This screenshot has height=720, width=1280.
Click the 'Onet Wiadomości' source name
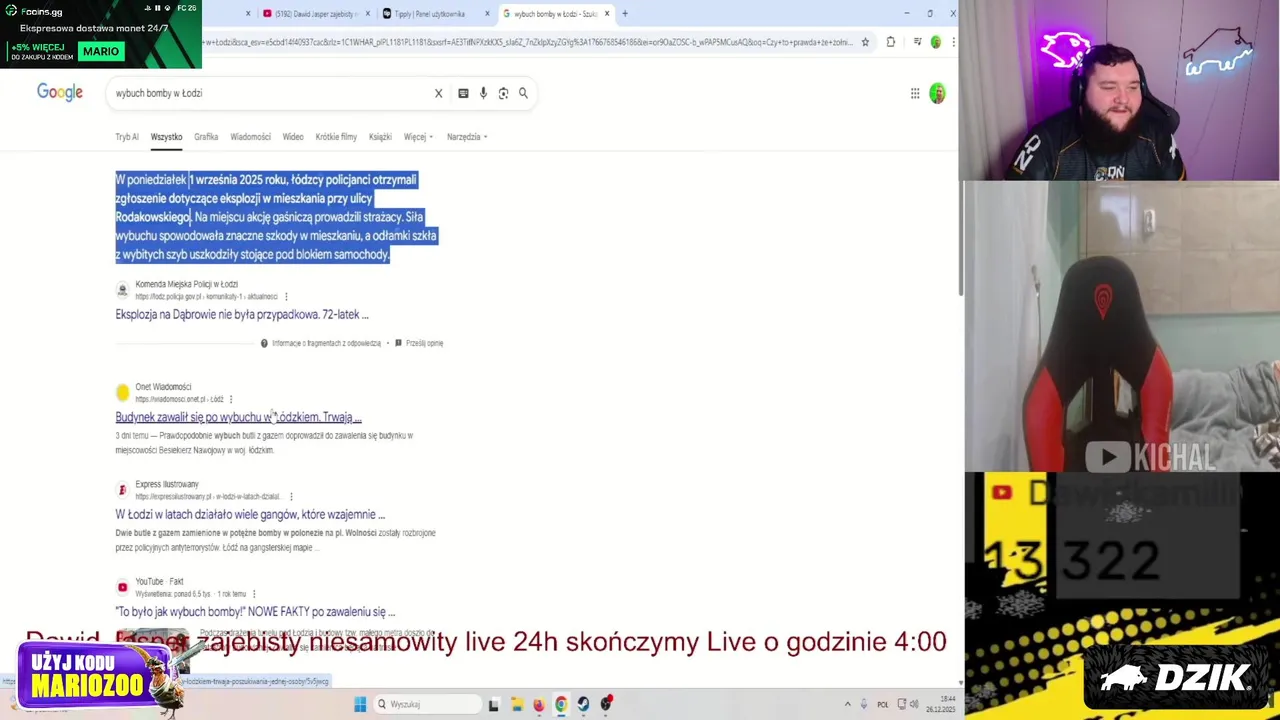click(163, 387)
